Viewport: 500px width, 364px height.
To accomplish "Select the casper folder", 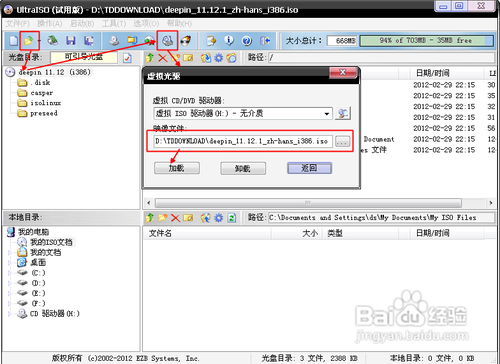I will 41,93.
